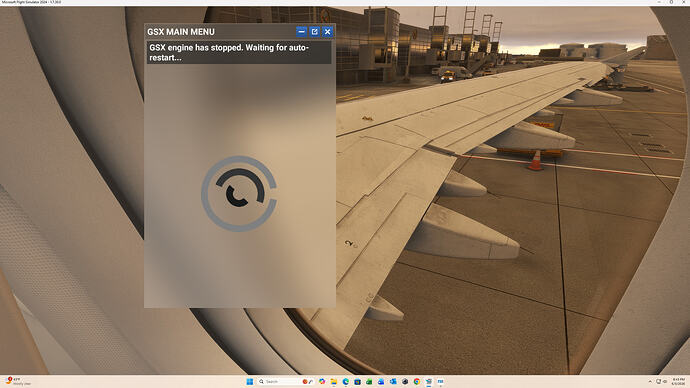The width and height of the screenshot is (690, 388).
Task: Open Microsoft Edge from the taskbar
Action: tap(345, 381)
